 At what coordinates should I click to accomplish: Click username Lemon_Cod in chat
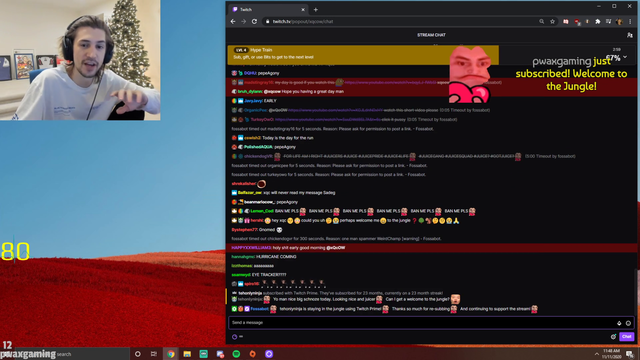(x=262, y=211)
